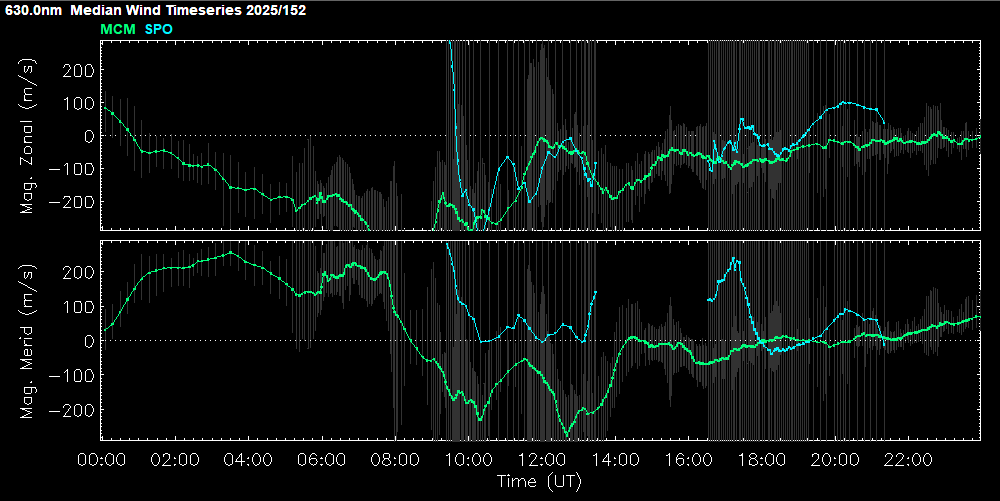Image resolution: width=1000 pixels, height=501 pixels.
Task: Click the 0 label on zonal axis
Action: point(89,136)
